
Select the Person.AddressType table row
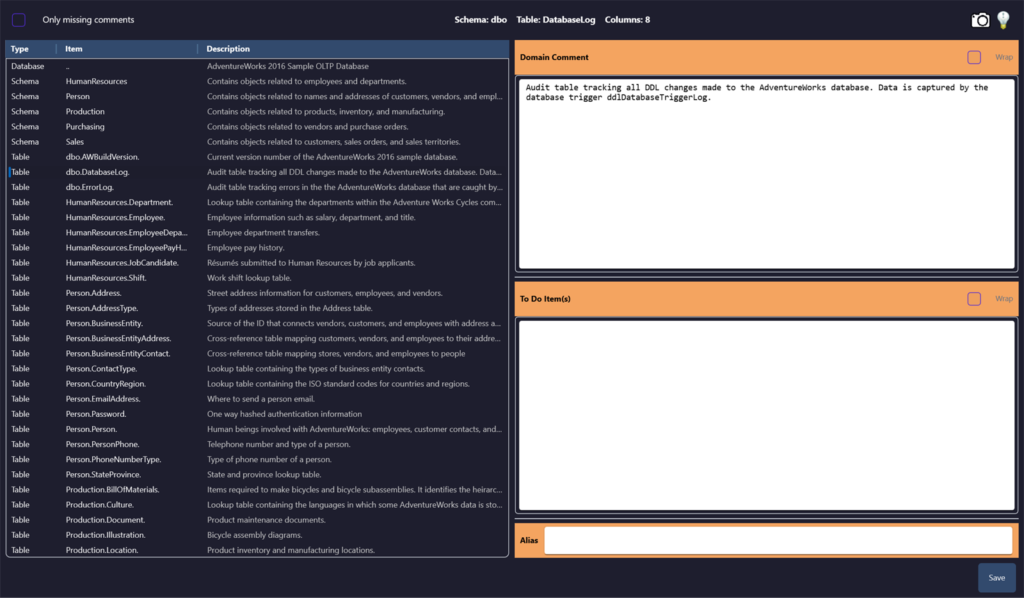tap(257, 308)
